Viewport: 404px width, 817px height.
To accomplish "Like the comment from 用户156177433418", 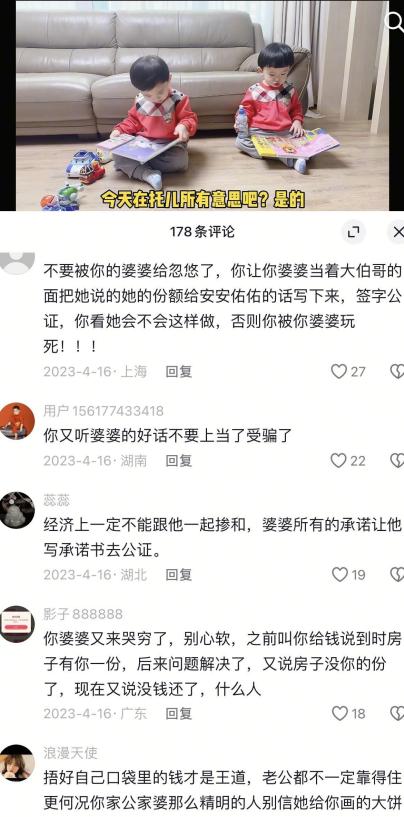I will tap(339, 461).
